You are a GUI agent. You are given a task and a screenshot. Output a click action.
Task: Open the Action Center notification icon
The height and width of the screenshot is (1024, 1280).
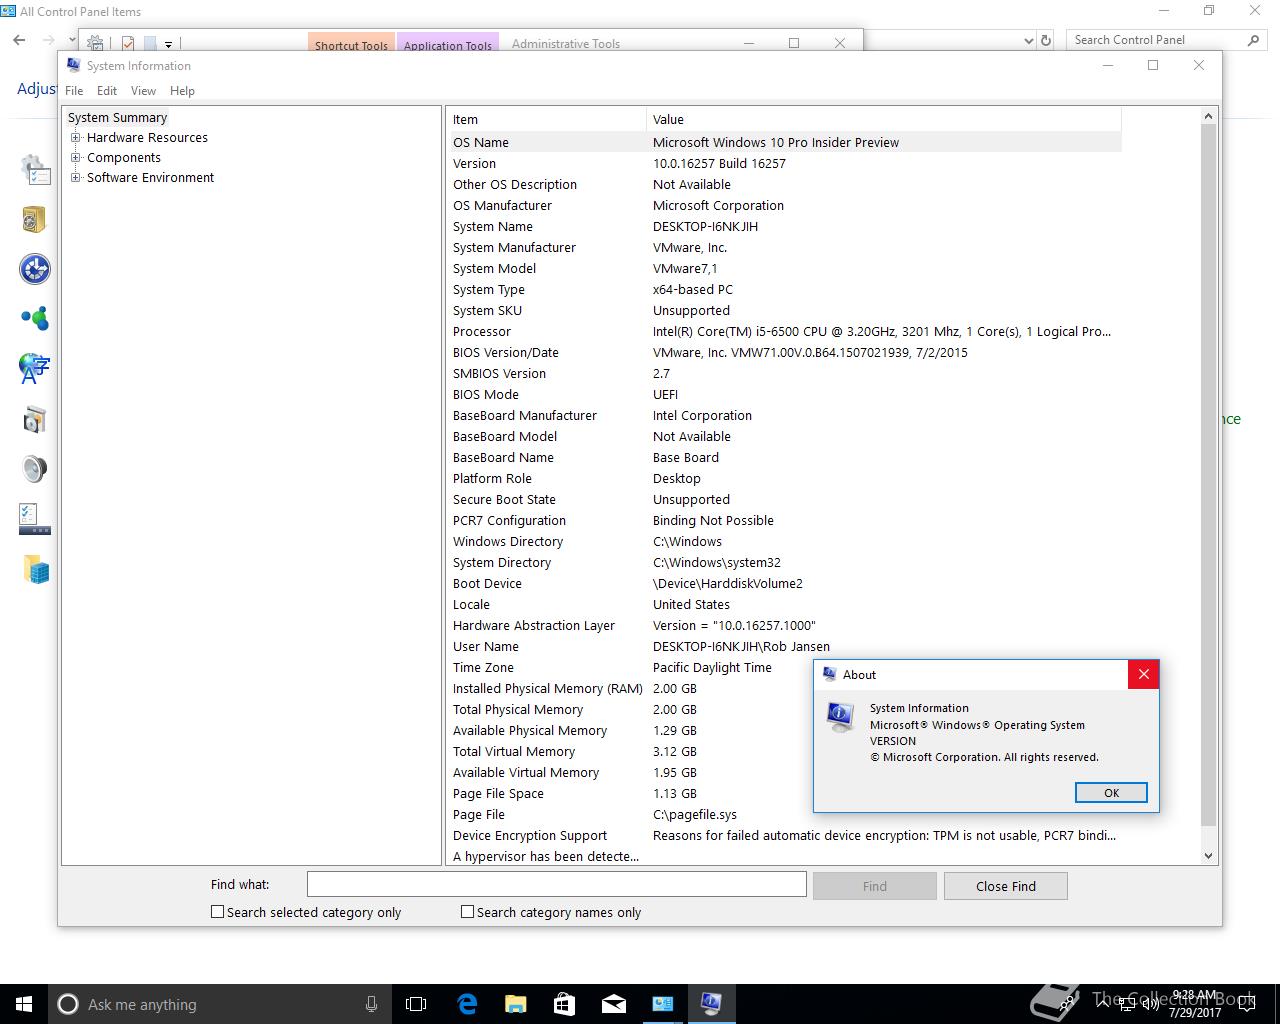1247,1004
